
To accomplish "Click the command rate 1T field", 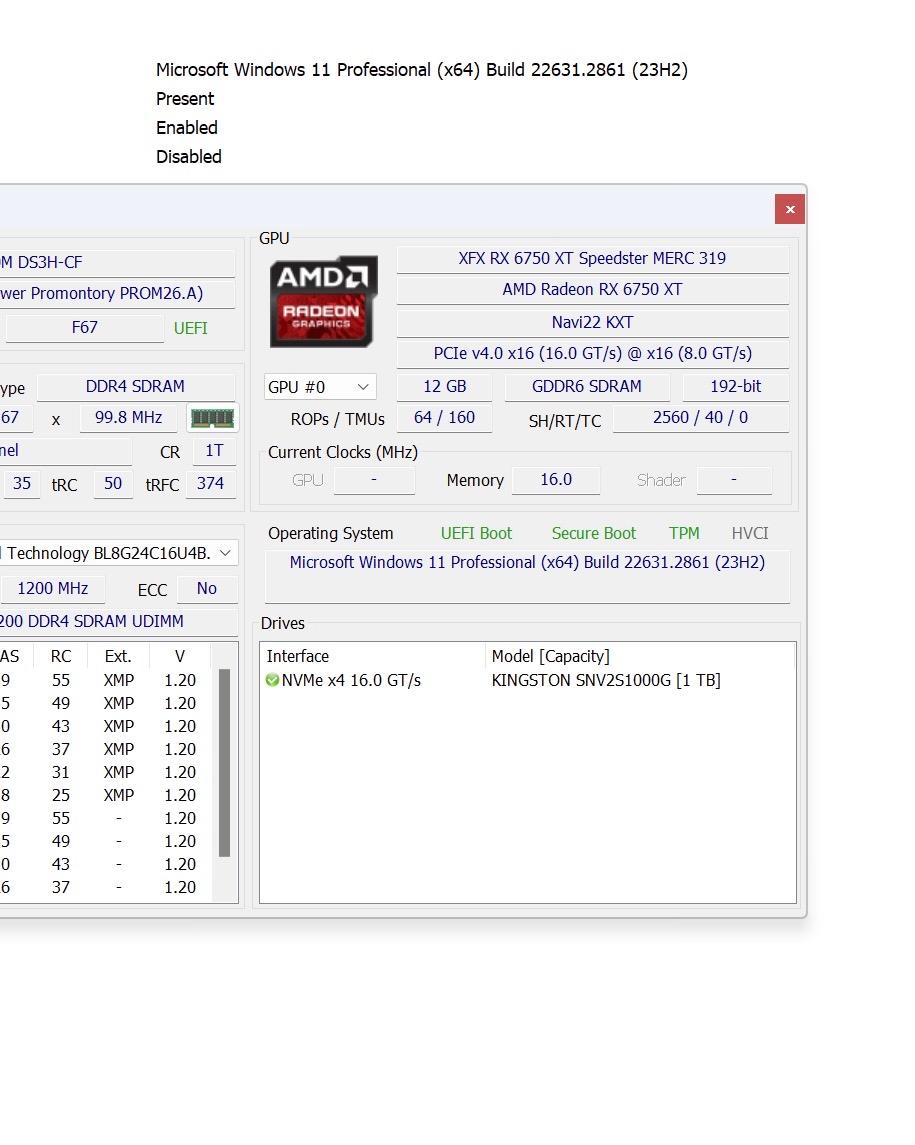I will click(214, 451).
